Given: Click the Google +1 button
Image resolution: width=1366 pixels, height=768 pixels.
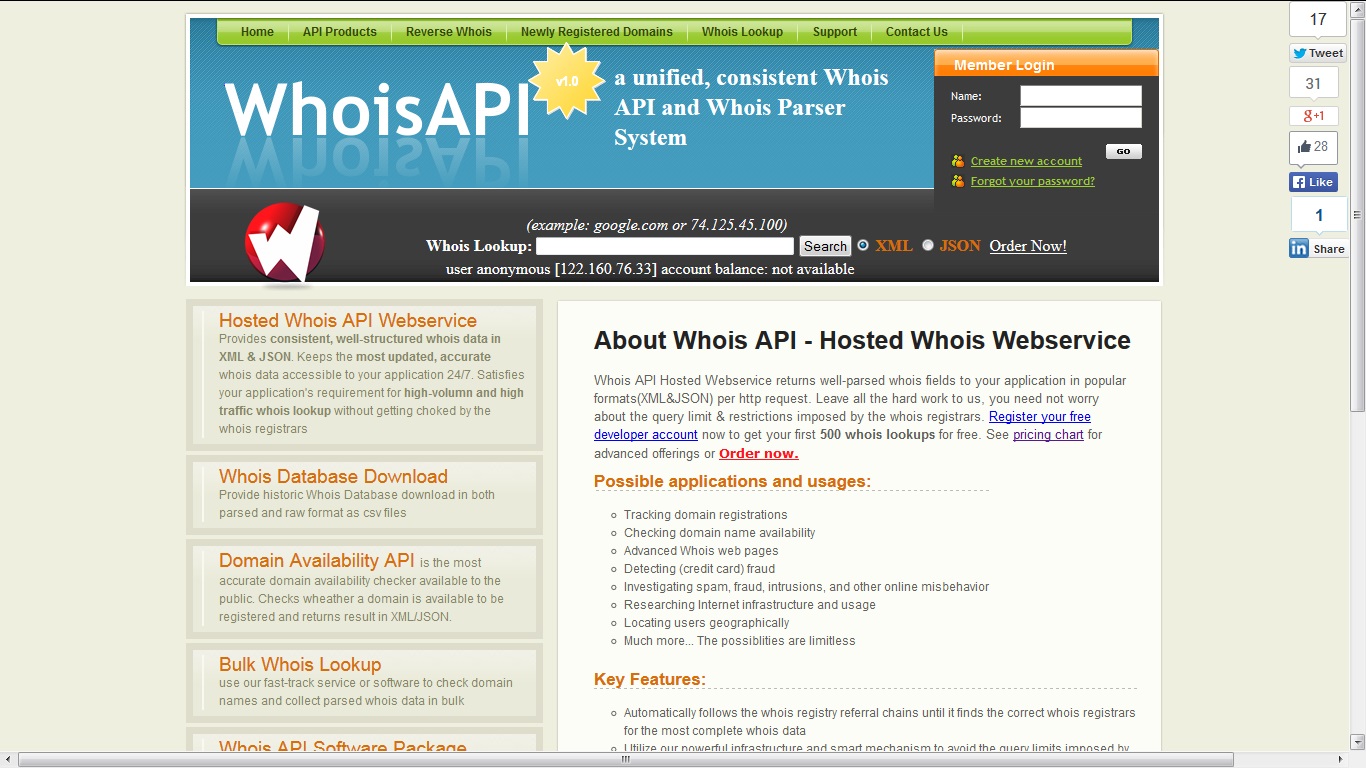Looking at the screenshot, I should [x=1313, y=115].
